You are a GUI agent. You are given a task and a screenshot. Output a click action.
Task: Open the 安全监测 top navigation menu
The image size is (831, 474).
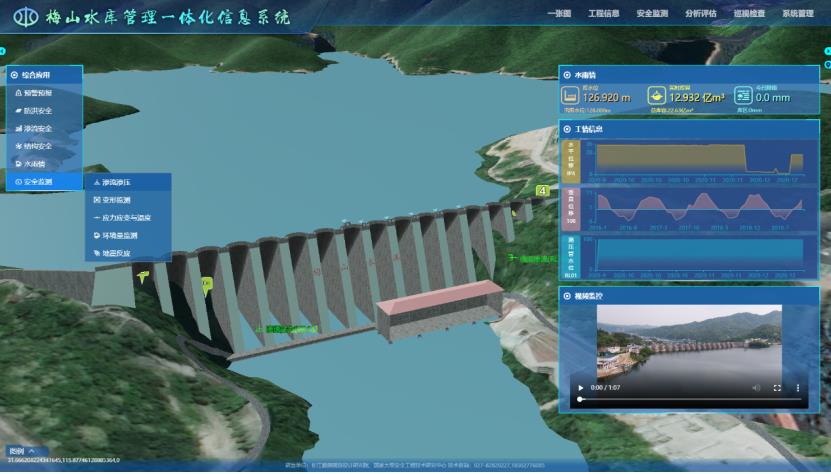[x=652, y=14]
